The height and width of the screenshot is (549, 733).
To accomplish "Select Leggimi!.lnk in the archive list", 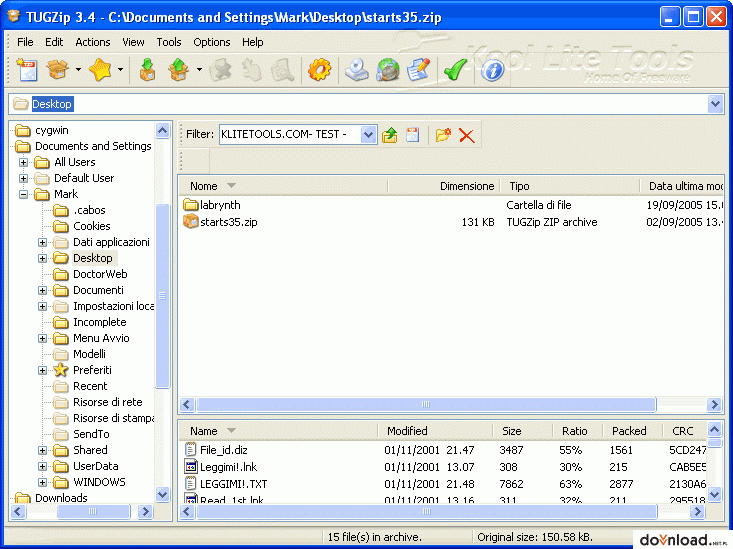I will [x=228, y=467].
